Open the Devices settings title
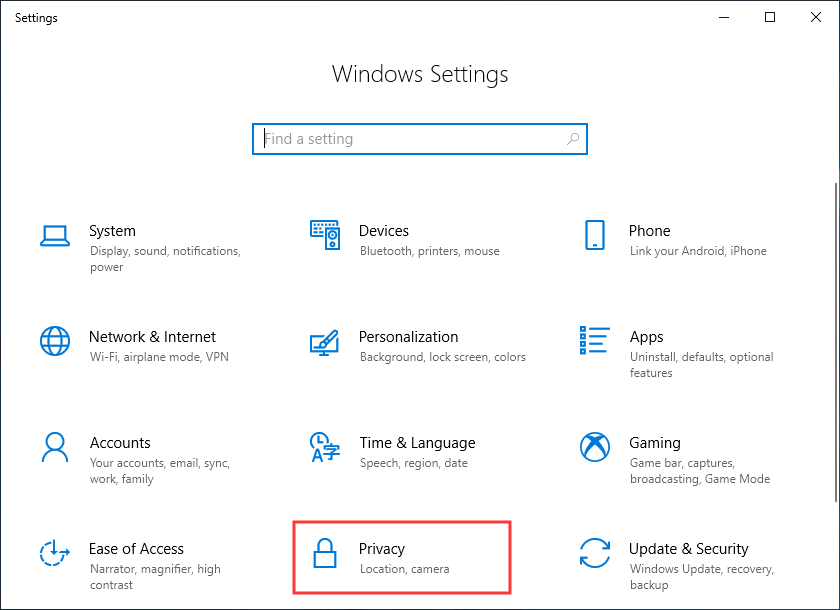Screen dimensions: 840x610 point(384,231)
